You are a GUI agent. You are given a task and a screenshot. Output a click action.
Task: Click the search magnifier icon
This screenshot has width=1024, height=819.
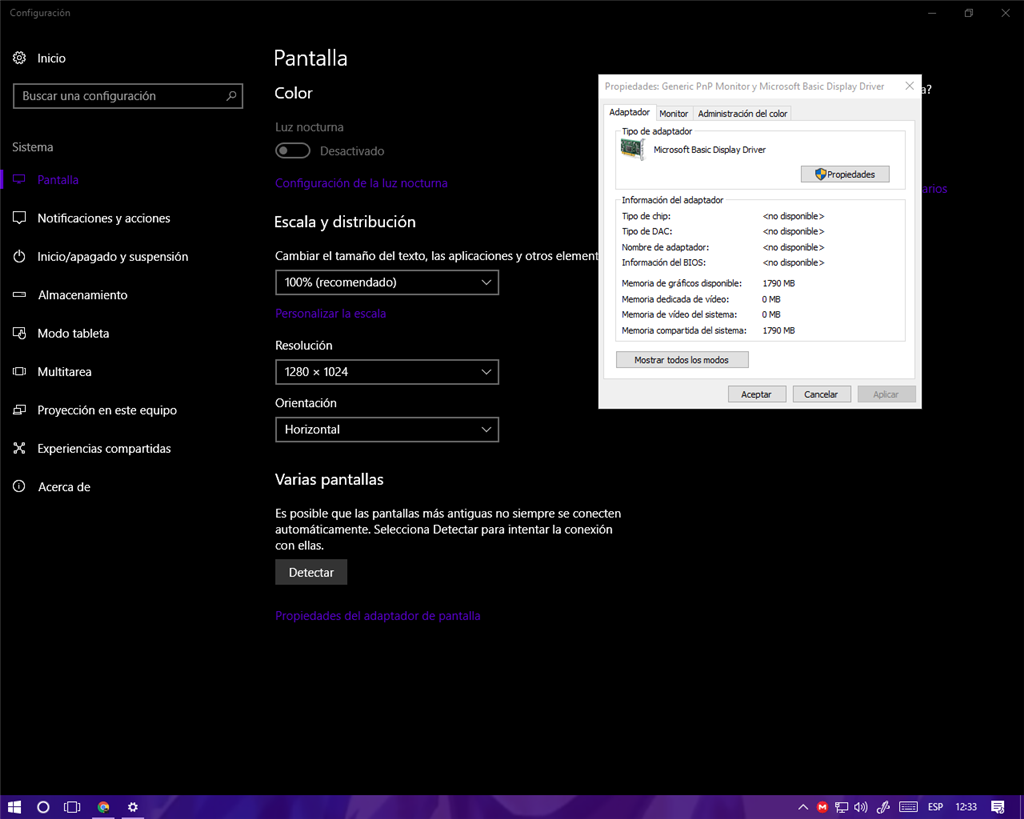tap(231, 96)
